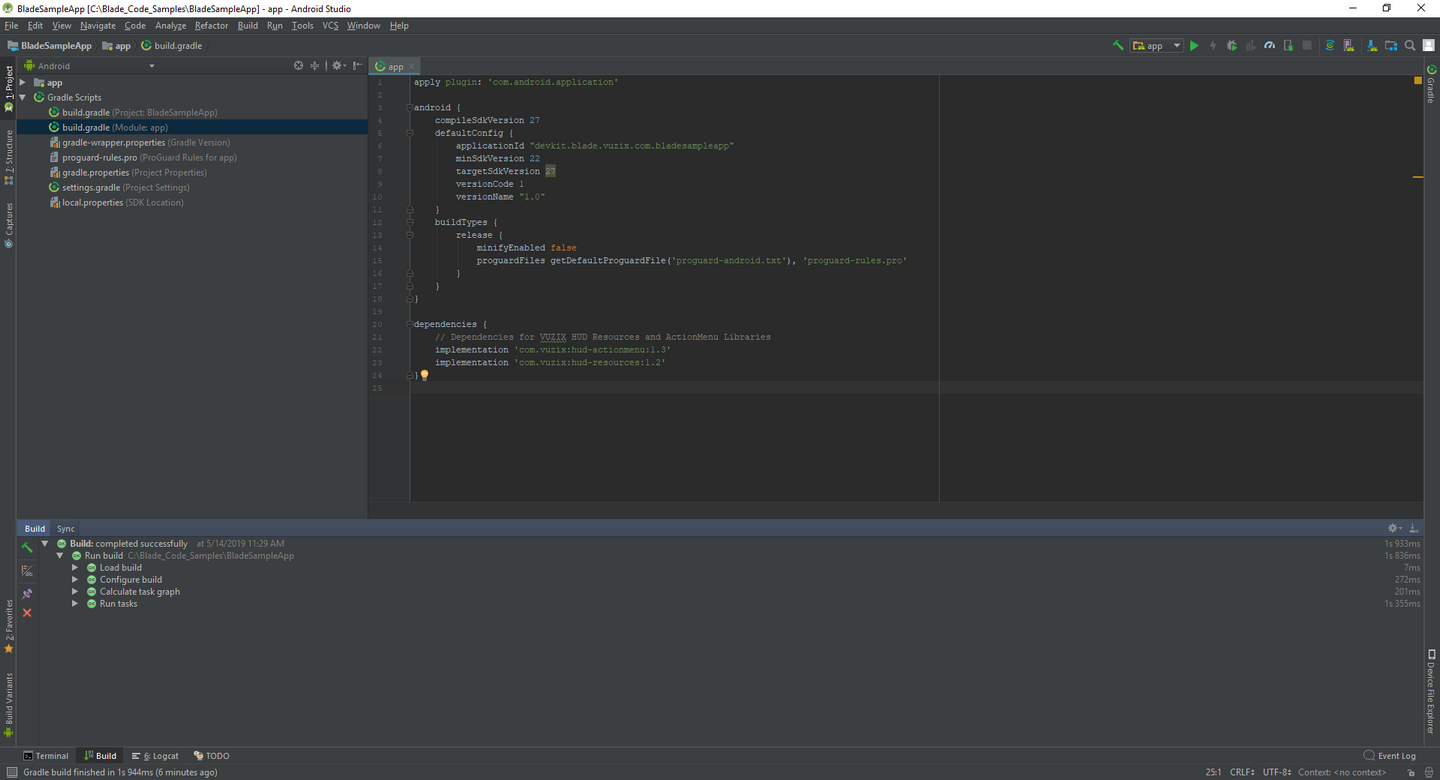Viewport: 1440px width, 780px height.
Task: Start debugging with the Debug app bug icon
Action: [1232, 46]
